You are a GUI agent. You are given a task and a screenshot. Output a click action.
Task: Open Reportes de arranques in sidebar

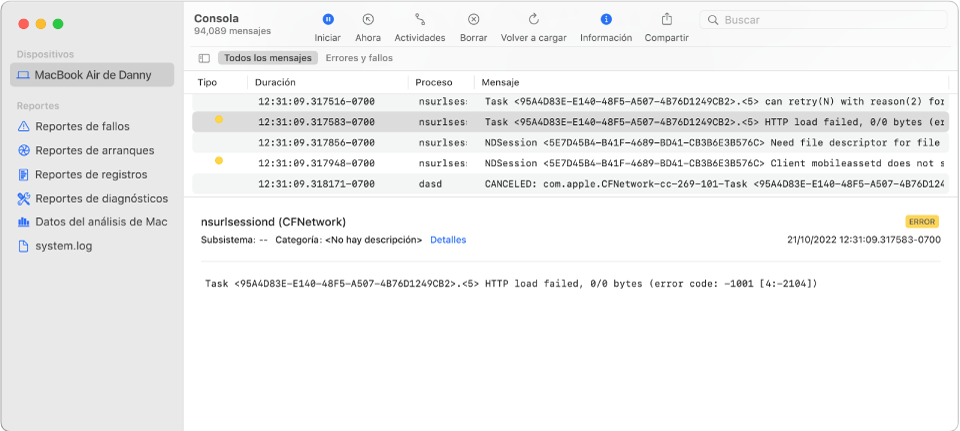[x=86, y=151]
